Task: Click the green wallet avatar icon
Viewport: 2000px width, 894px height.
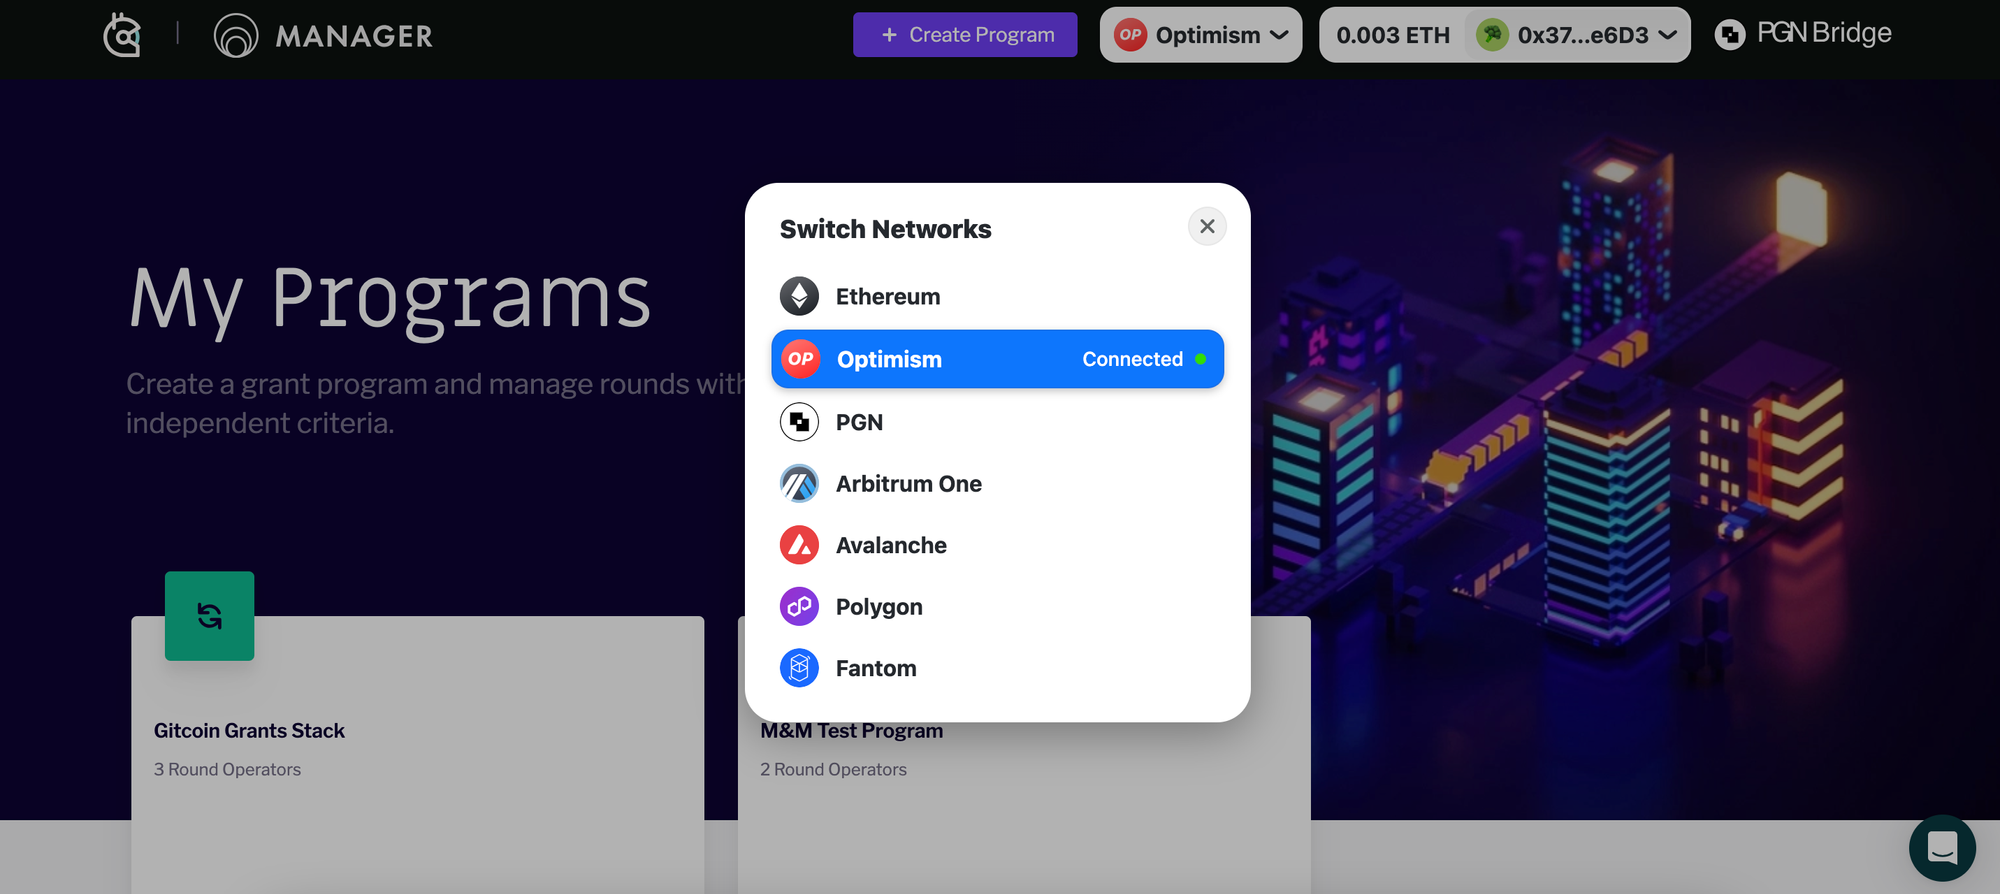Action: pyautogui.click(x=1493, y=35)
